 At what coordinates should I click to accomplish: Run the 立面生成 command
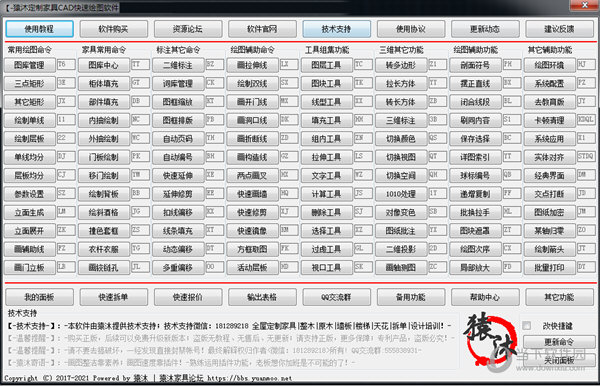coord(30,212)
